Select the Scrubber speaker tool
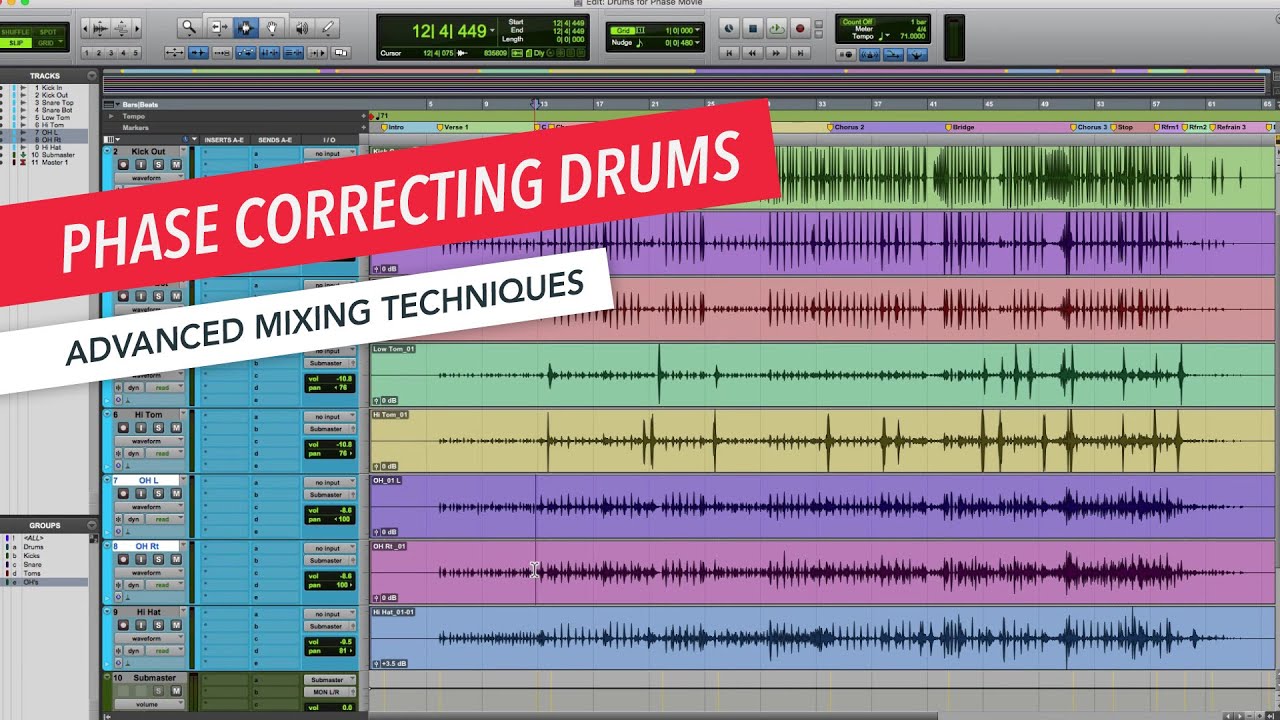Image resolution: width=1280 pixels, height=720 pixels. [x=300, y=28]
